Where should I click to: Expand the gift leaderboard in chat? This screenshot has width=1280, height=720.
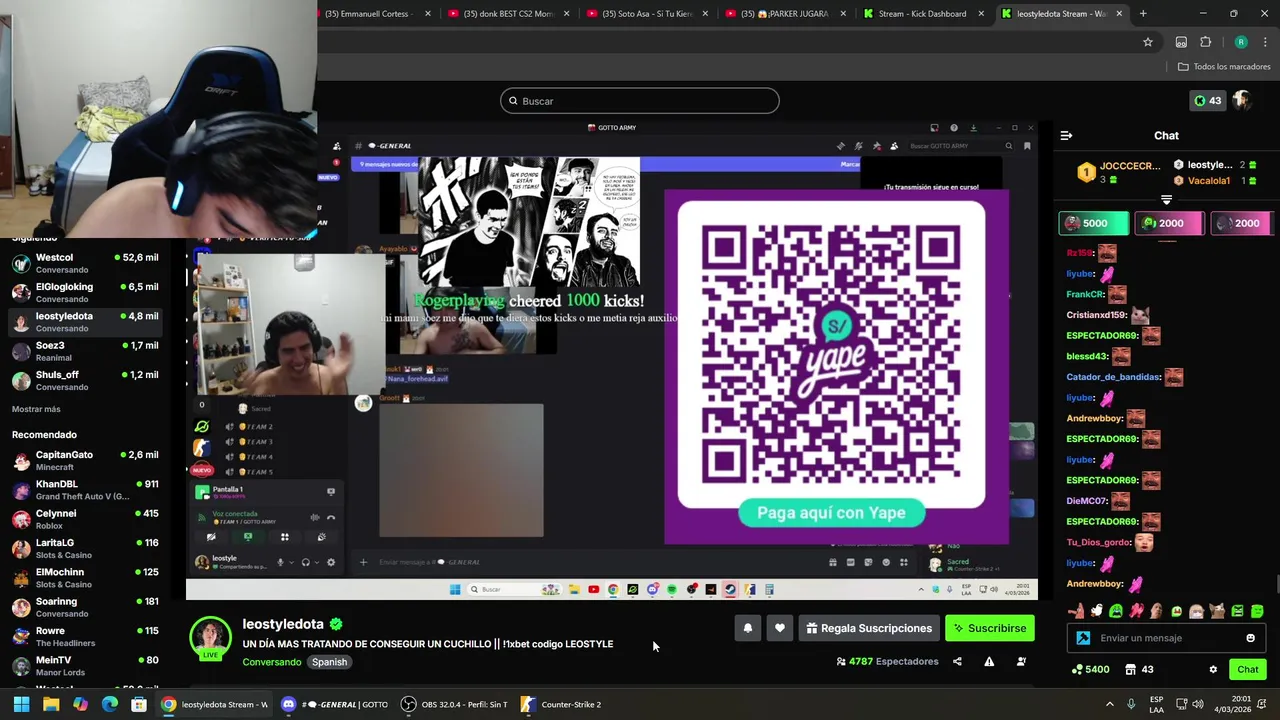(1166, 200)
